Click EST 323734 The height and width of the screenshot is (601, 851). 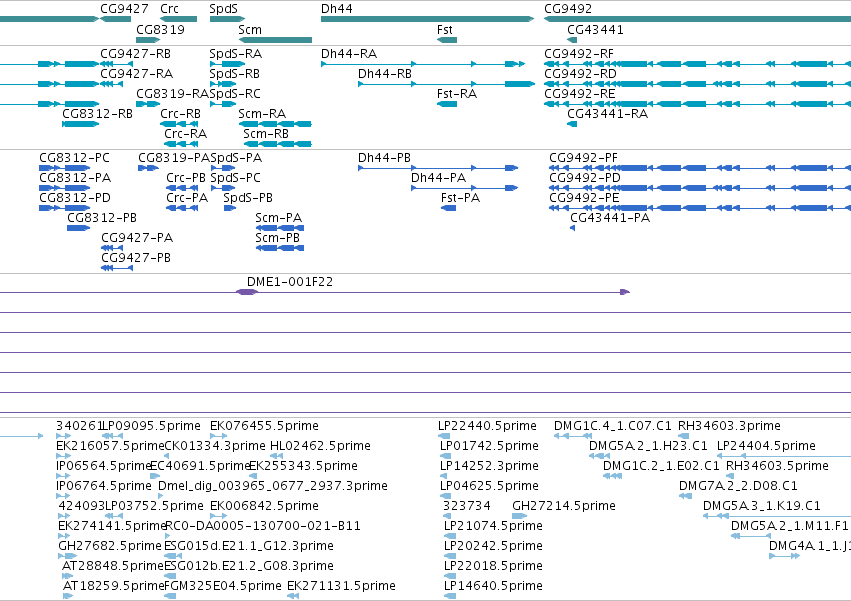(445, 516)
